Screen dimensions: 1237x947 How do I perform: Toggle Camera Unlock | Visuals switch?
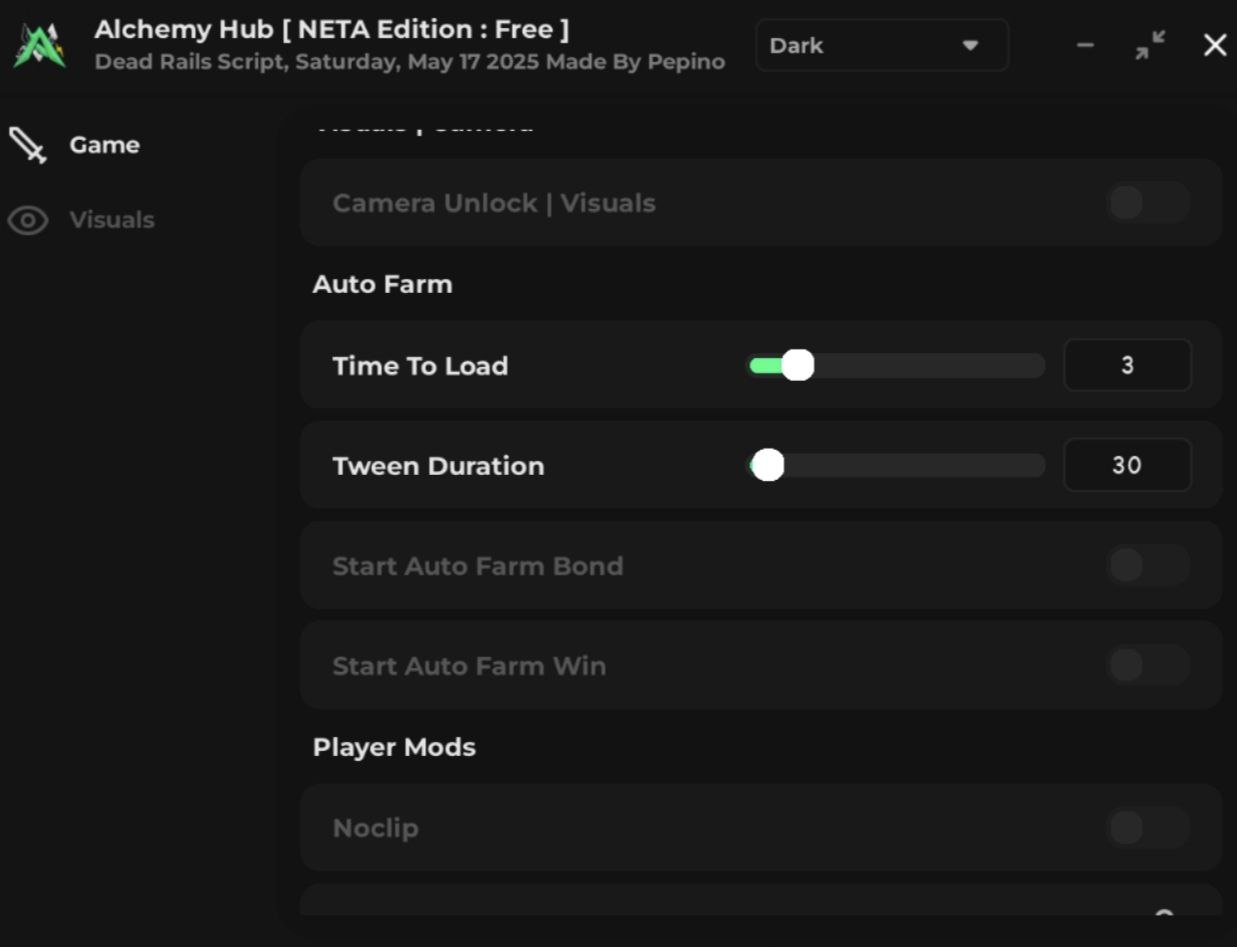click(x=1147, y=203)
